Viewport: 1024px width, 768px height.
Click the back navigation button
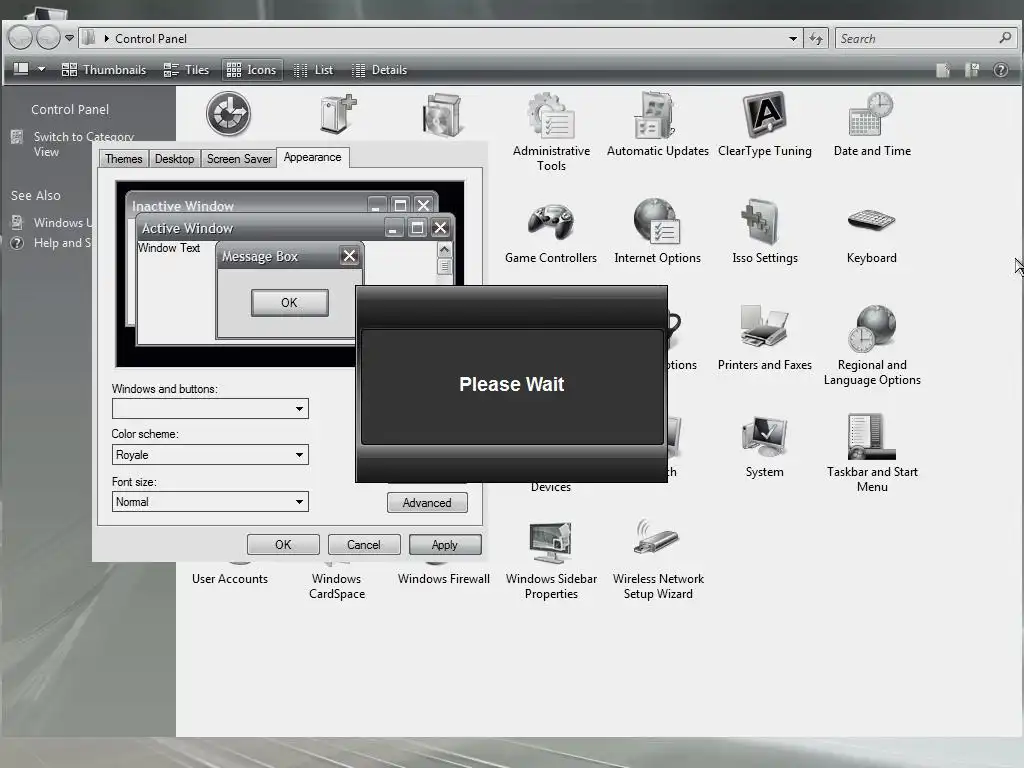pyautogui.click(x=20, y=38)
